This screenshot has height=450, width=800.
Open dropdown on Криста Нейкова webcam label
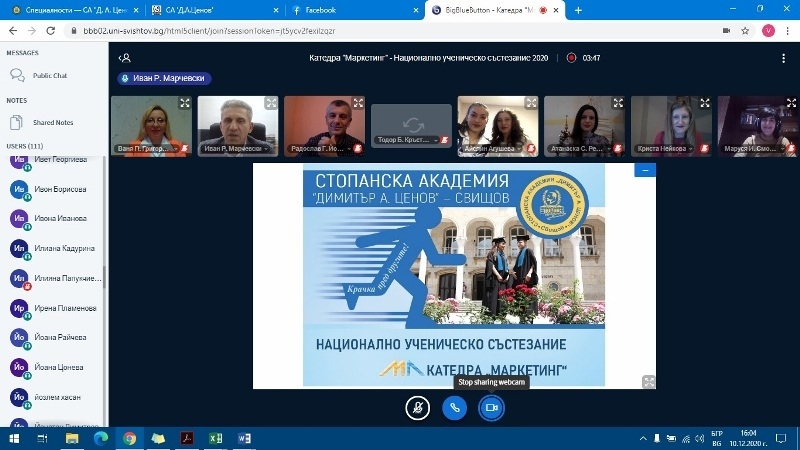tap(690, 148)
